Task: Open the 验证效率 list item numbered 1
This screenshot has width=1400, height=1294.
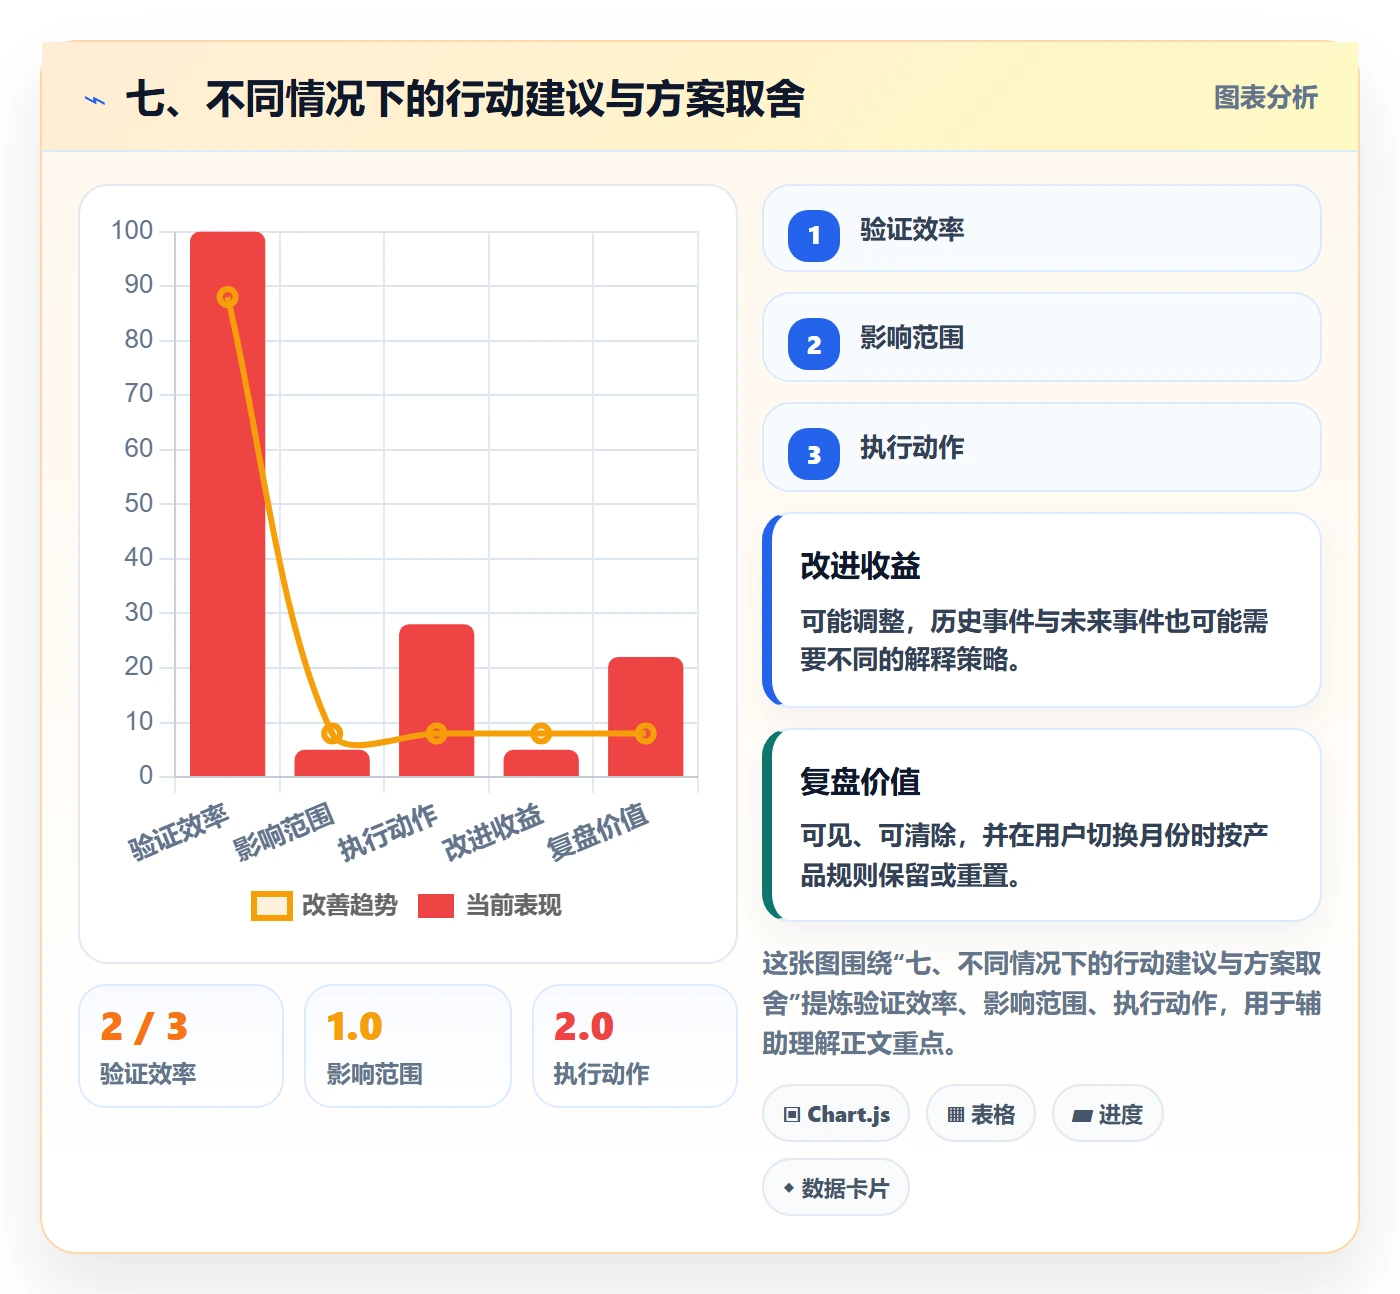Action: point(1042,228)
